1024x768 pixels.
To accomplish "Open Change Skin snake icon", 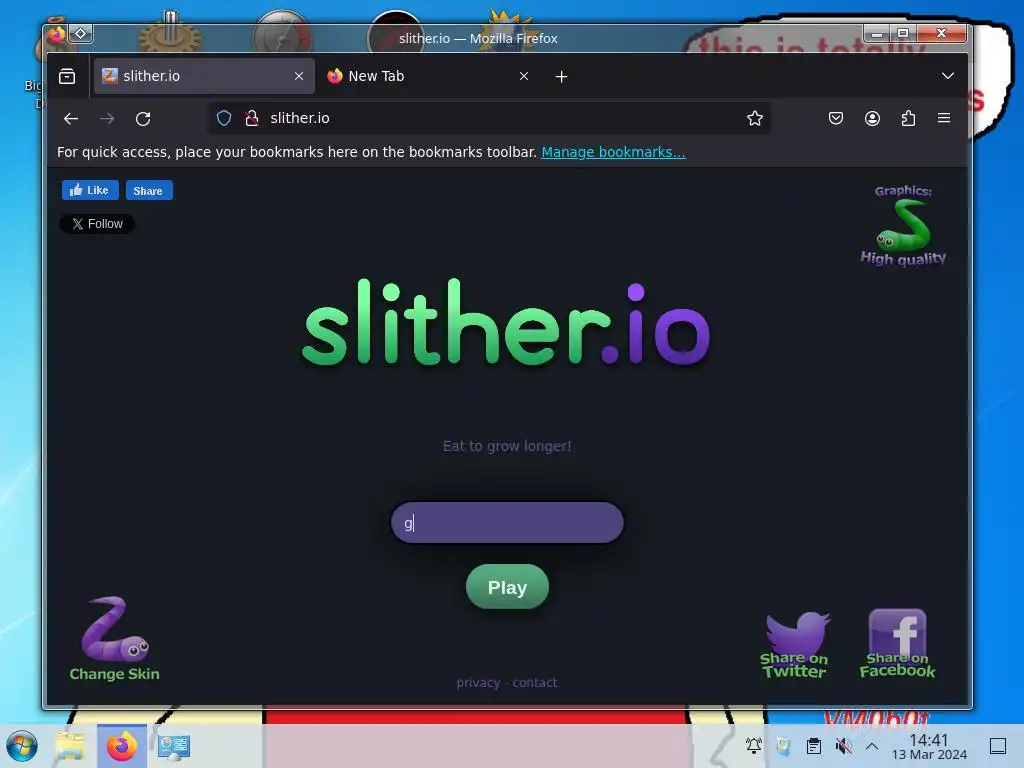I will pos(114,638).
